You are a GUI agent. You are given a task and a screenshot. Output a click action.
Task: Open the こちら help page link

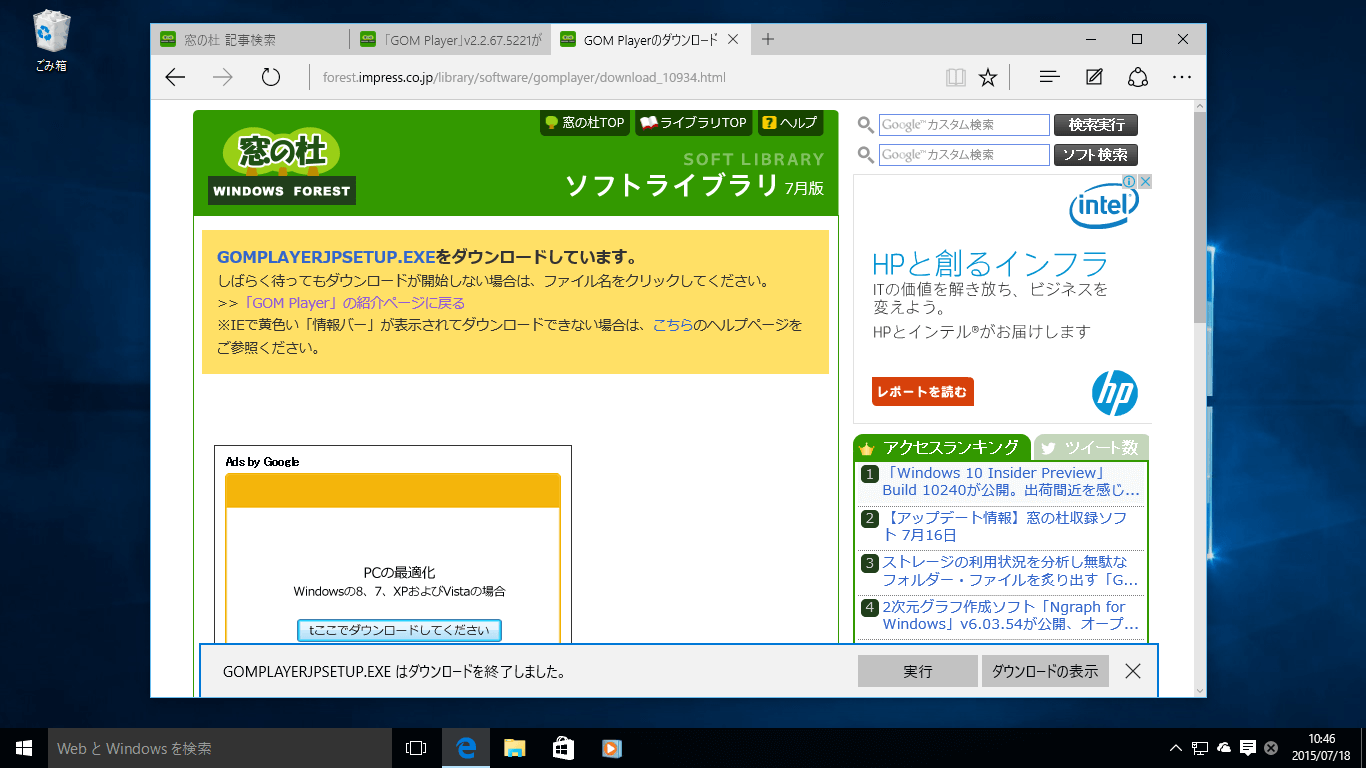[x=672, y=325]
